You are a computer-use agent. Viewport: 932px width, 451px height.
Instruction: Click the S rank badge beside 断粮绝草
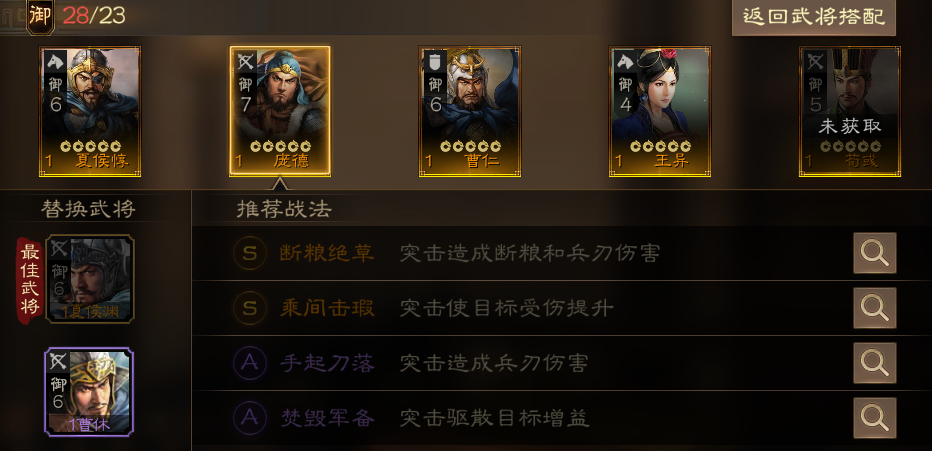(x=250, y=254)
